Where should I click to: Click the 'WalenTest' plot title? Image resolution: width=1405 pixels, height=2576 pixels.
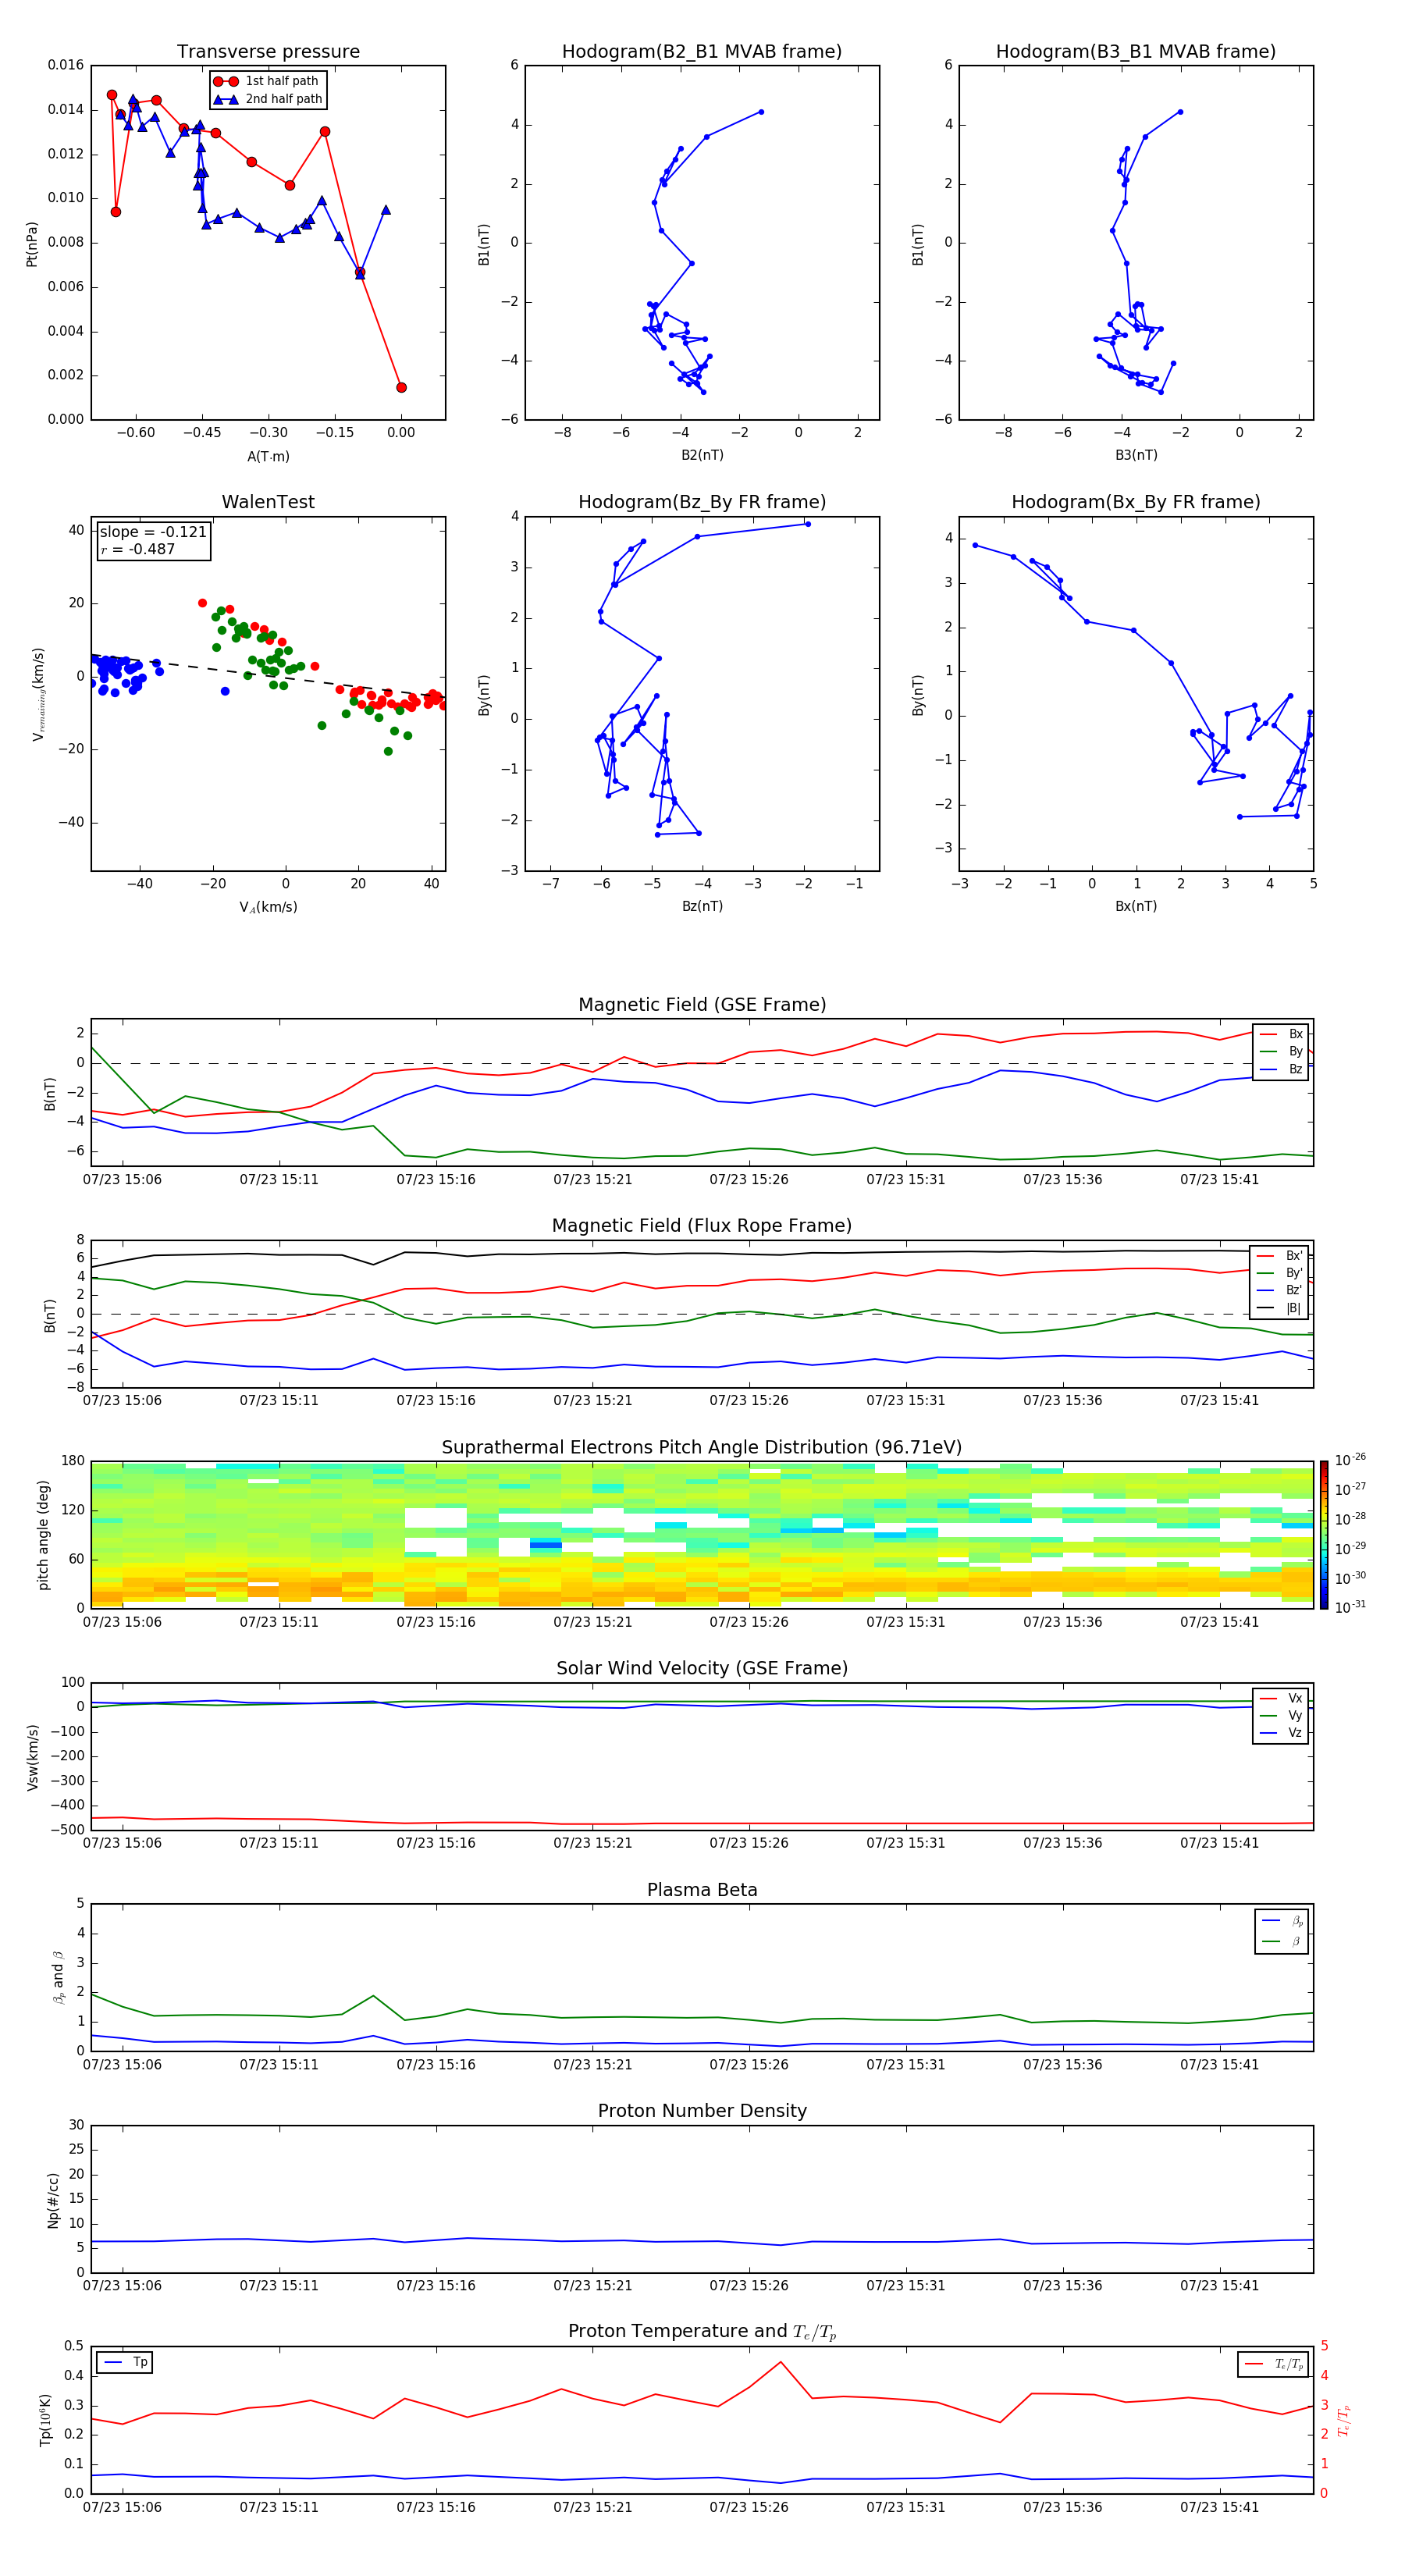tap(268, 502)
